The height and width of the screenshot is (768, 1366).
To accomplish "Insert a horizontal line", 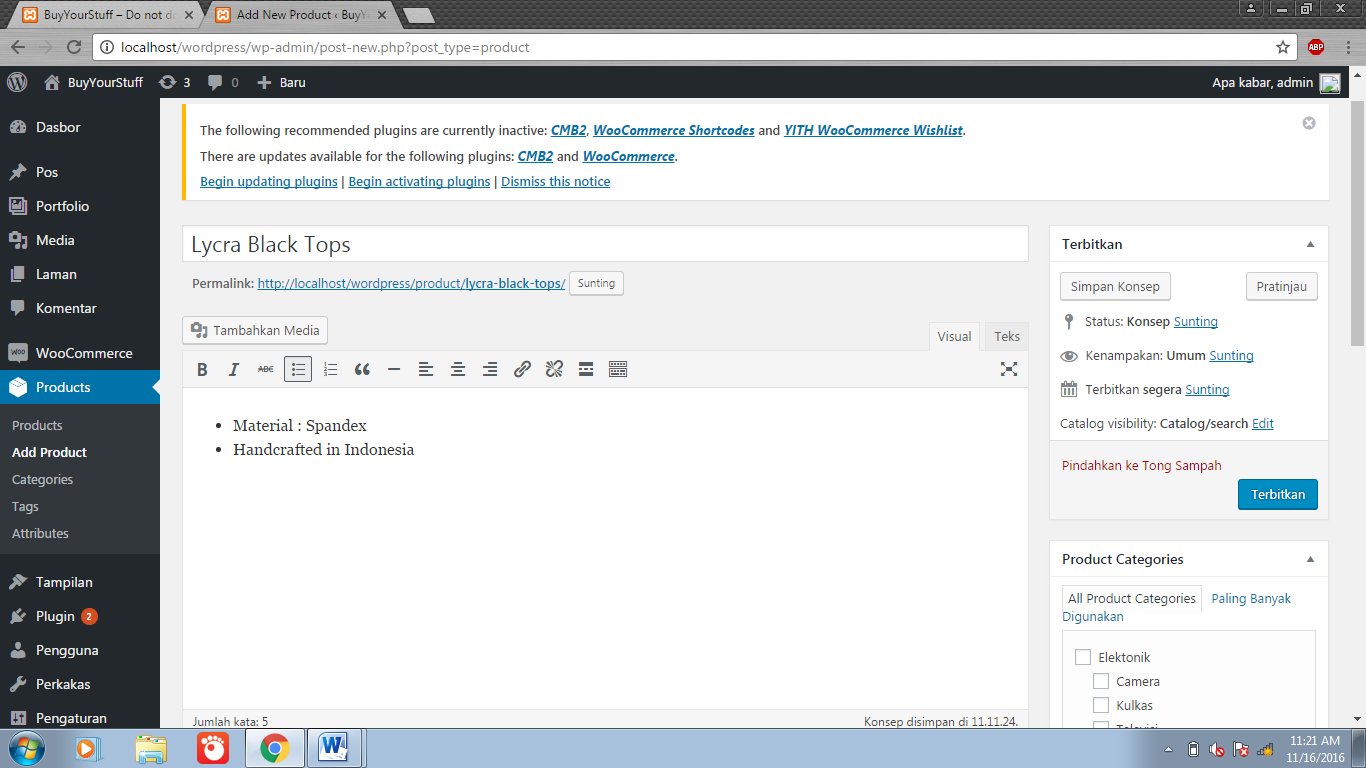I will pyautogui.click(x=394, y=369).
